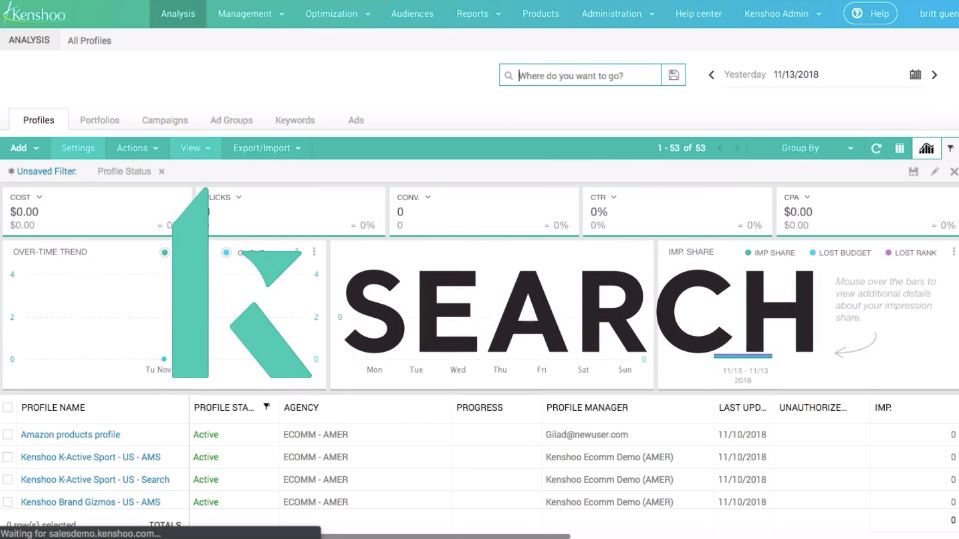This screenshot has width=959, height=539.
Task: Open the Group By dropdown
Action: point(816,148)
